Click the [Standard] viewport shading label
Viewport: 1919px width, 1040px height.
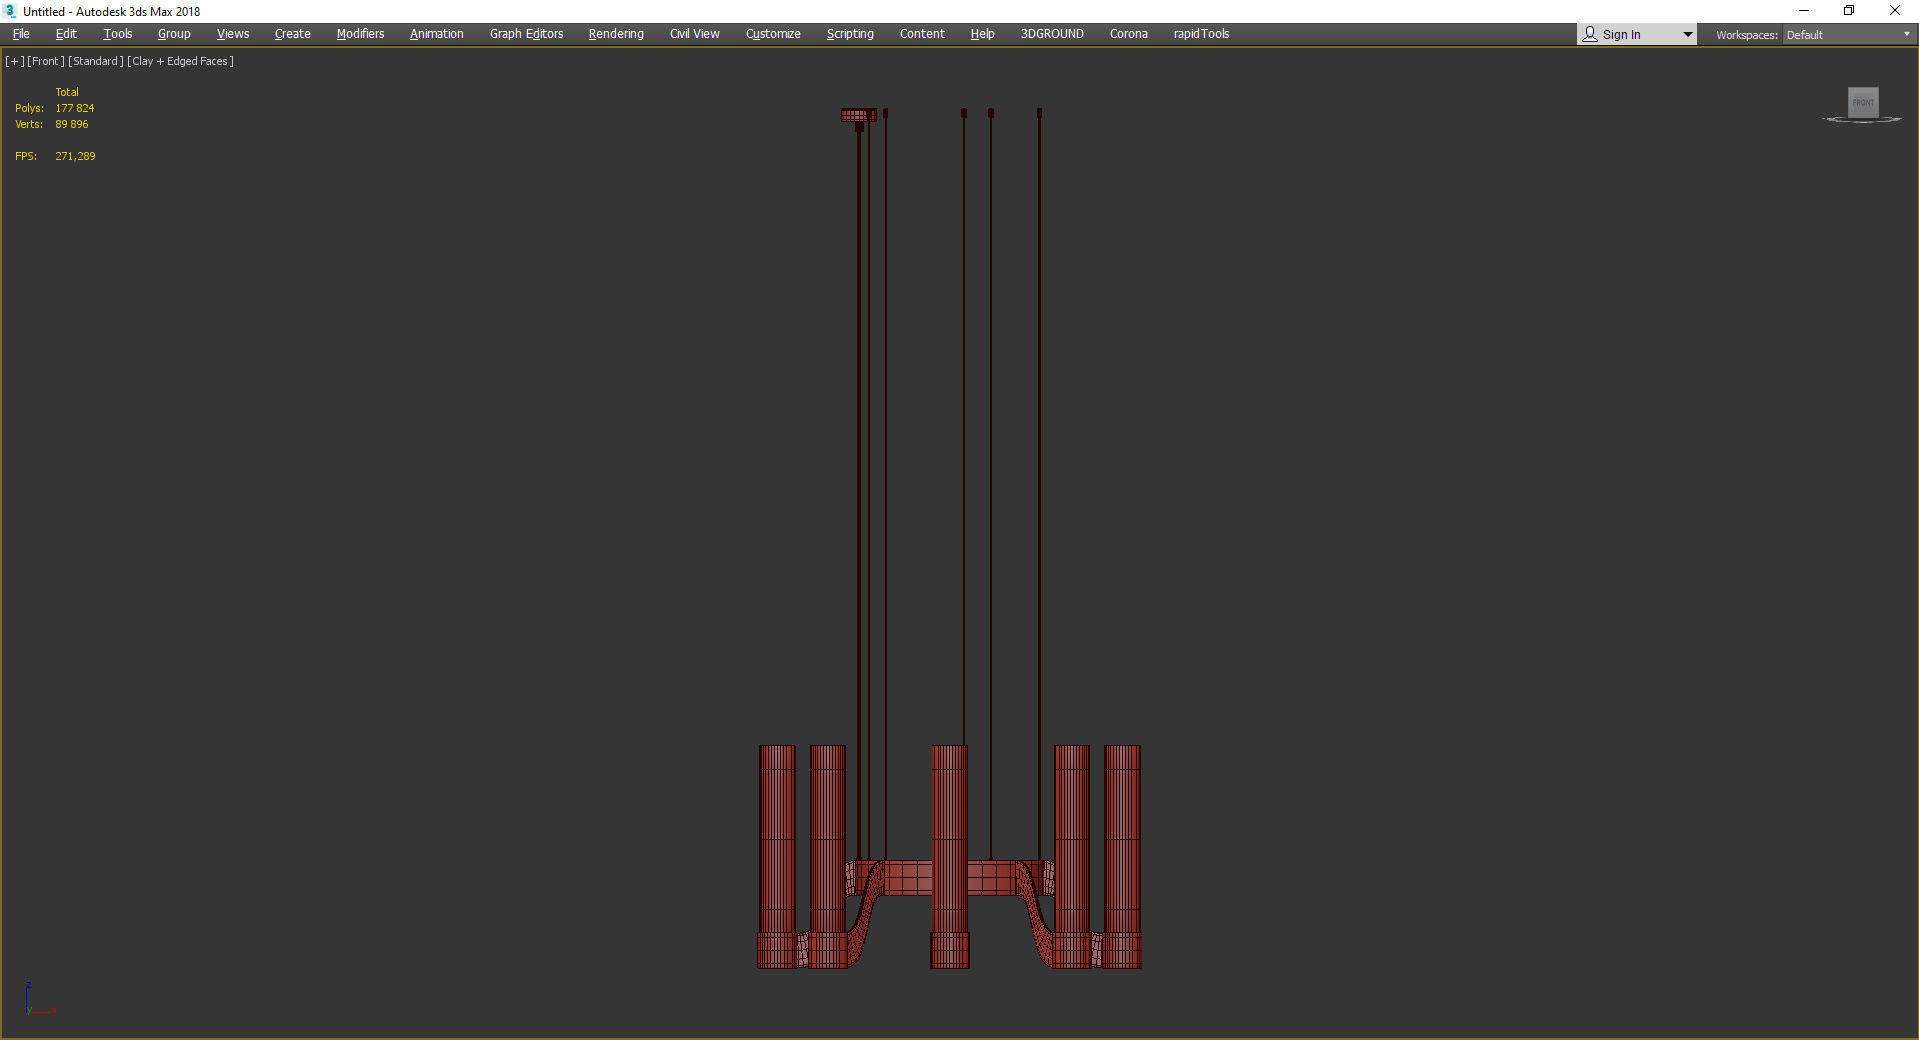click(x=96, y=61)
